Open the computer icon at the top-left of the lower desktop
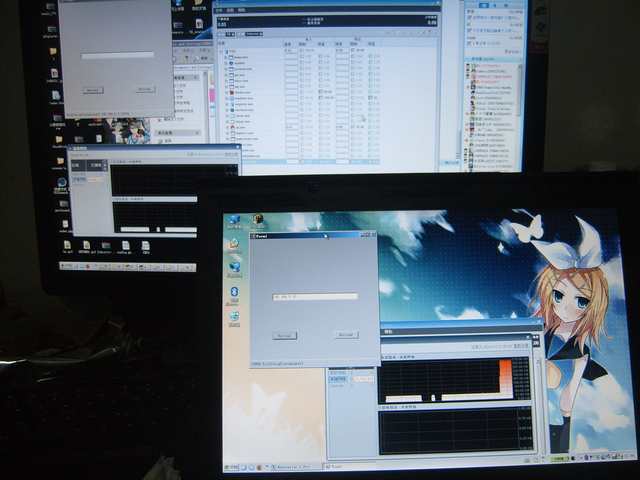Viewport: 640px width, 480px height. (x=234, y=221)
